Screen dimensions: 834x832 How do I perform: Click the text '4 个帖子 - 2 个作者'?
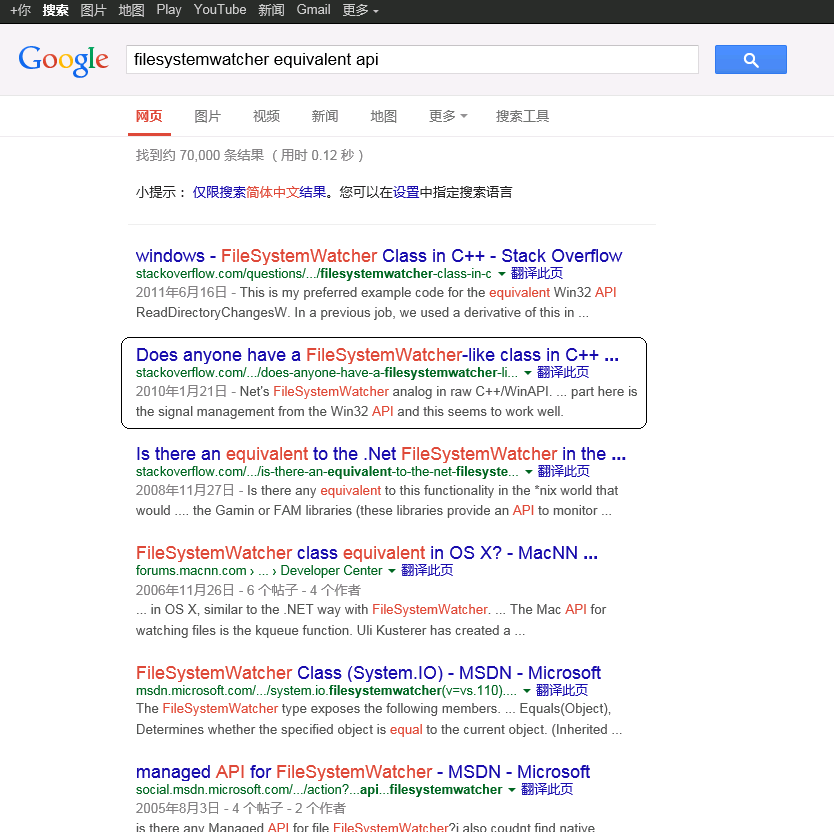pos(289,809)
